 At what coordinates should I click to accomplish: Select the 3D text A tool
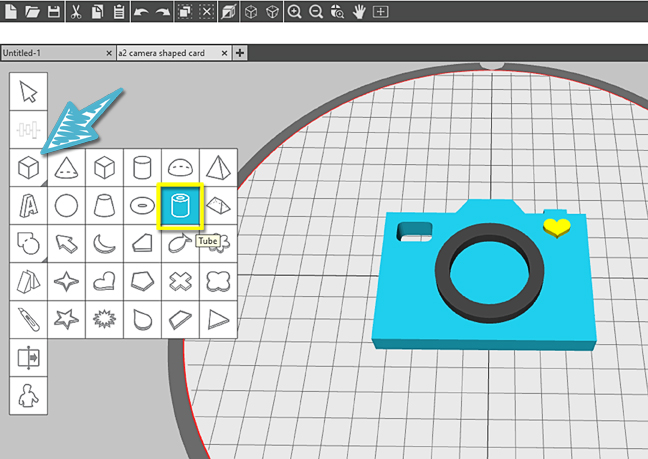(29, 206)
